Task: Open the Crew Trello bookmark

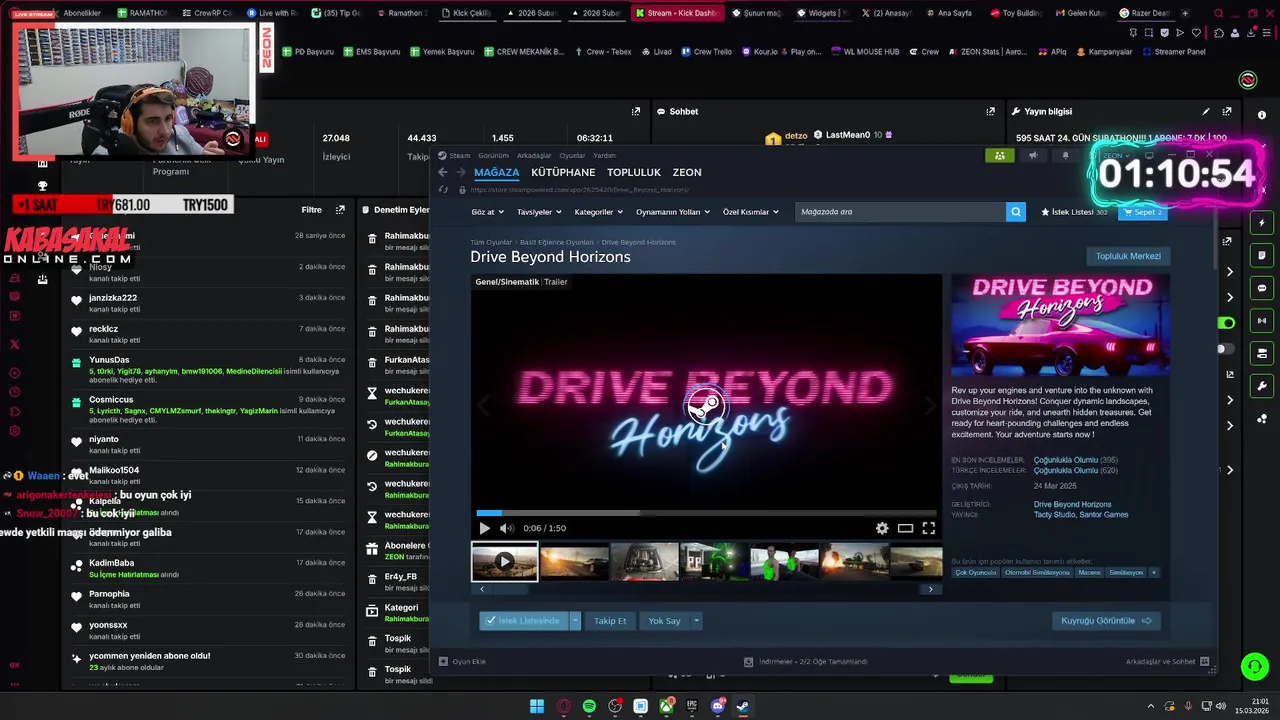Action: (707, 52)
